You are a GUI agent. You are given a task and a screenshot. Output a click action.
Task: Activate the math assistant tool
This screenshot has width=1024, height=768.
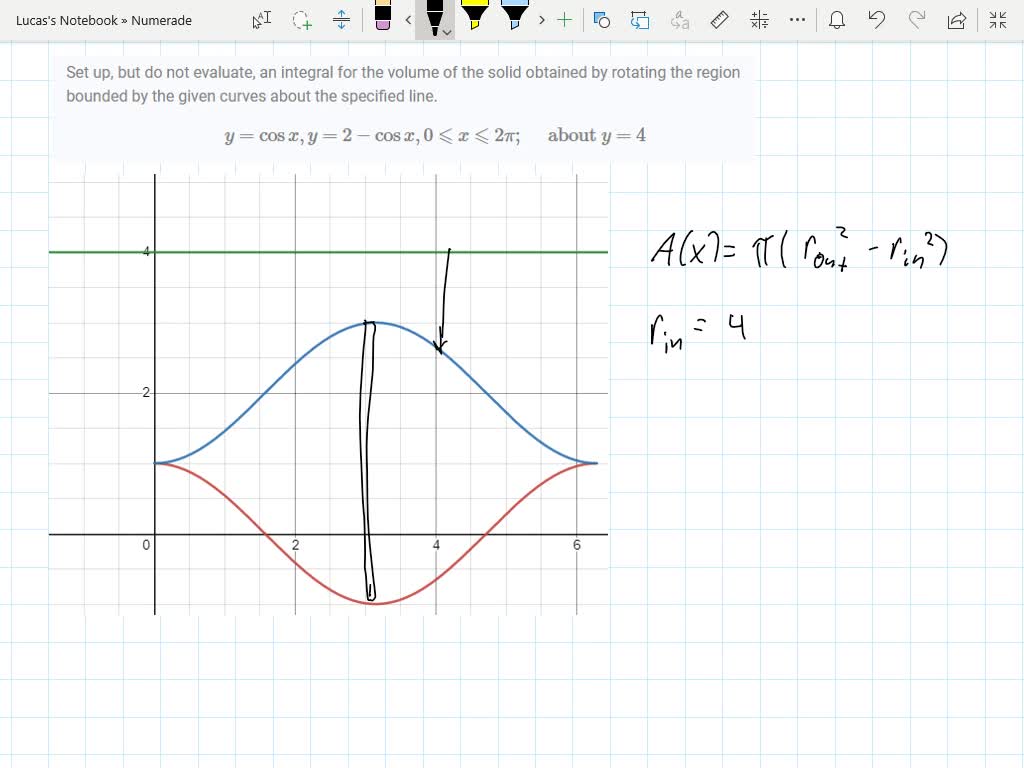click(x=759, y=19)
